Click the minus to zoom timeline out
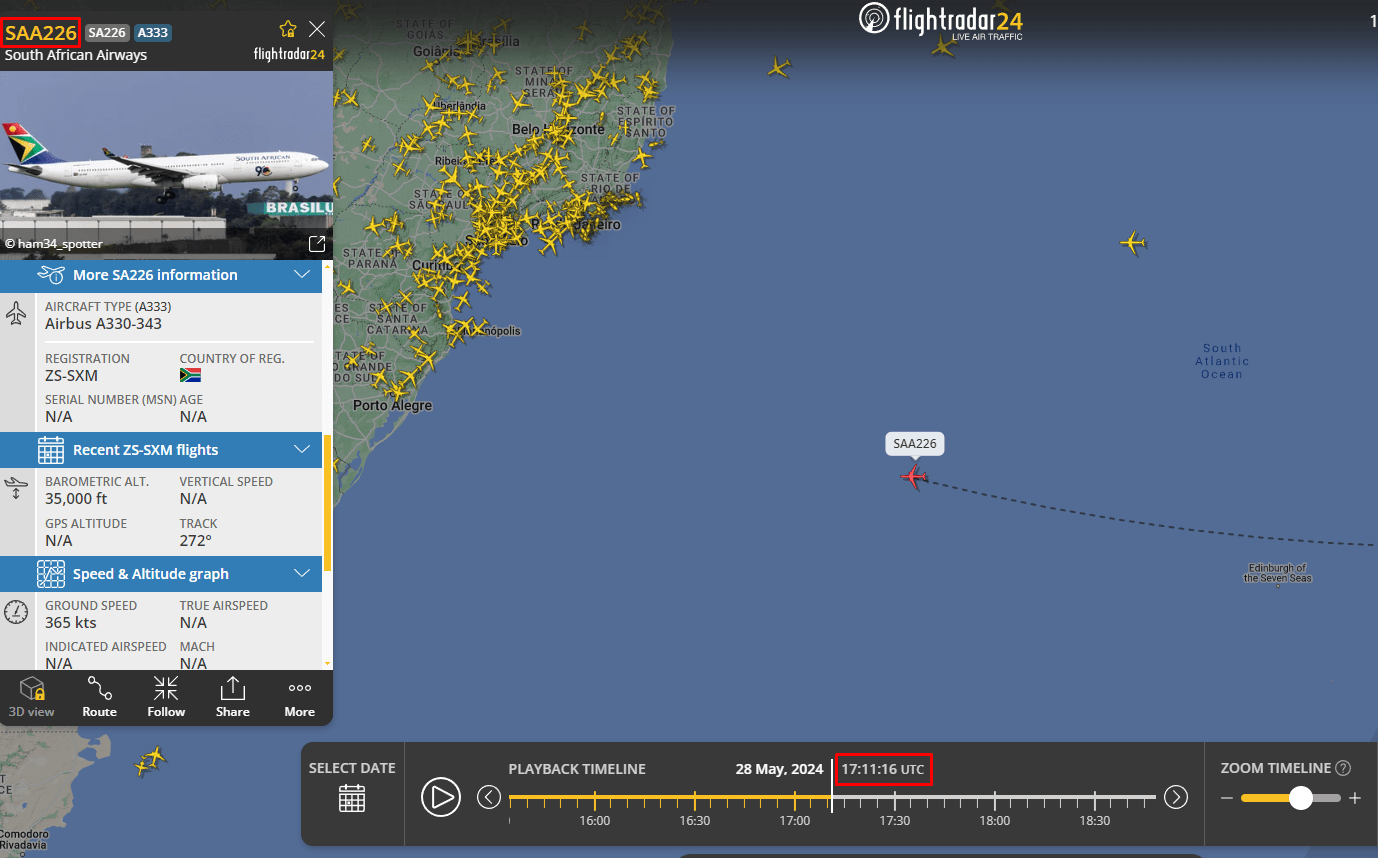The width and height of the screenshot is (1378, 858). click(1227, 798)
